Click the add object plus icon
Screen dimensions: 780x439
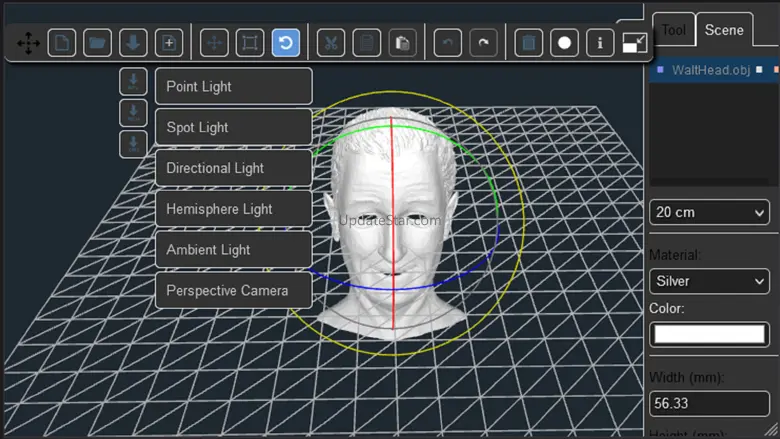[x=169, y=43]
